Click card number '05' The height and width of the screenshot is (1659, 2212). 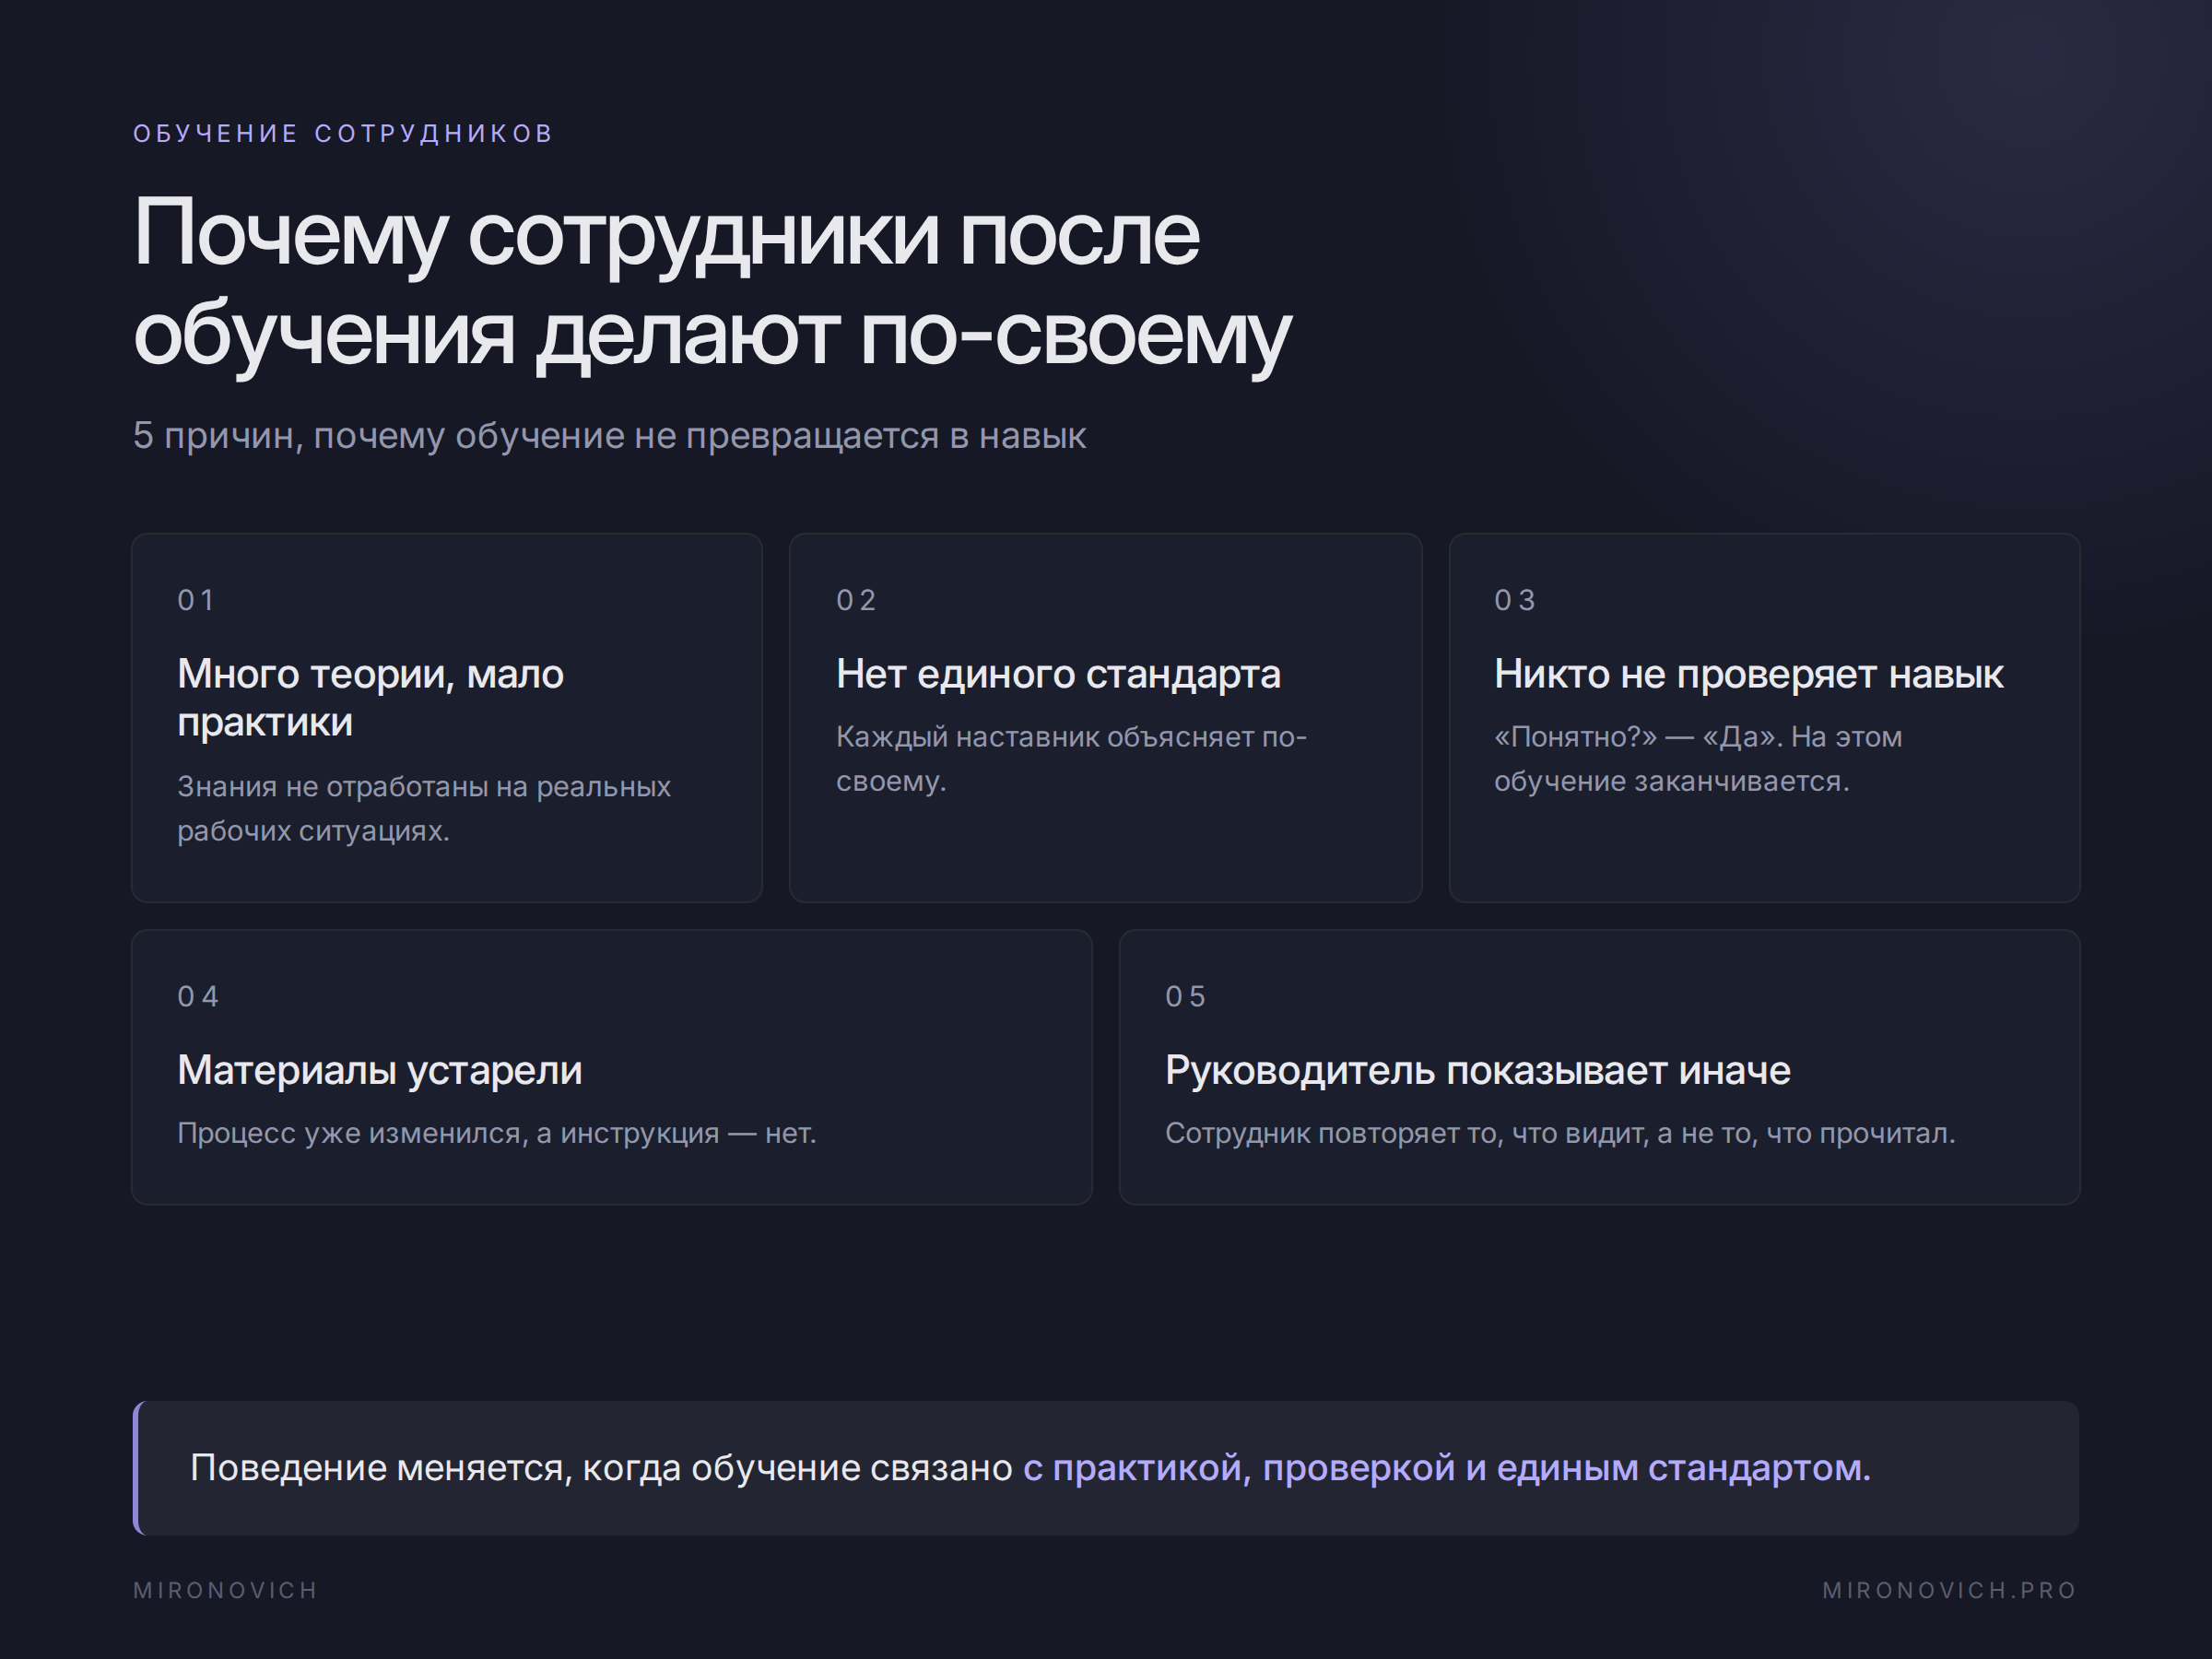pos(1185,996)
